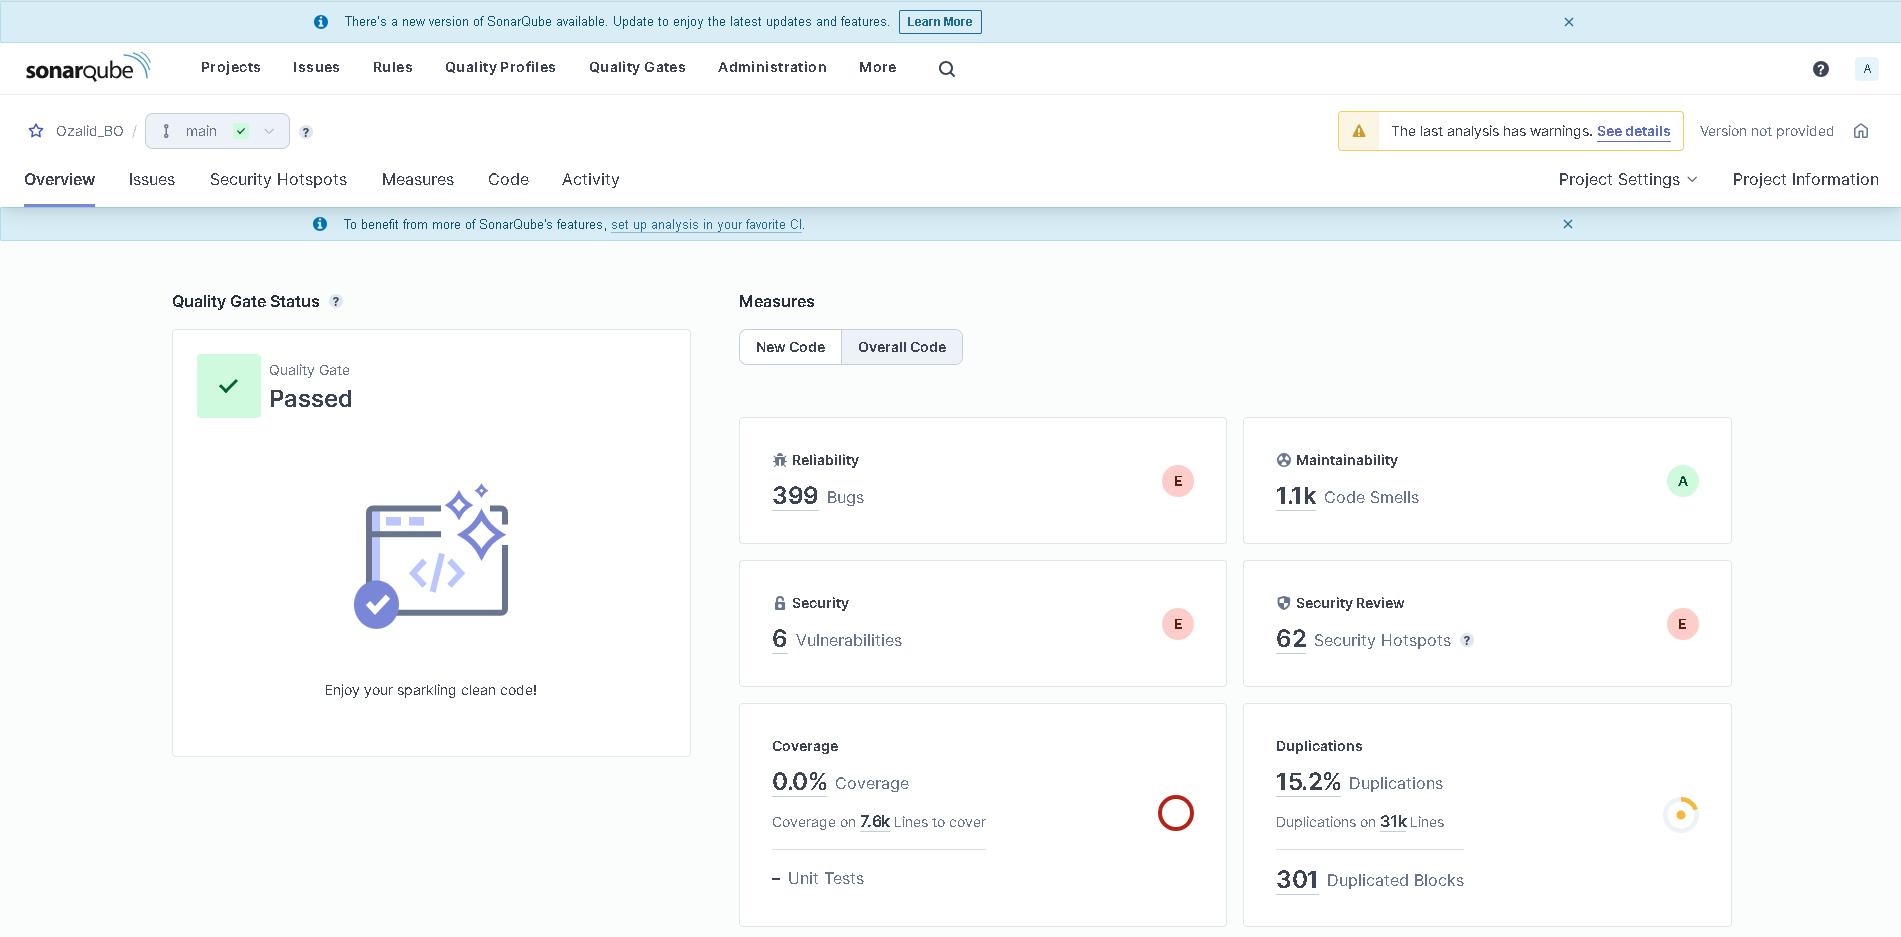Viewport: 1901px width, 937px height.
Task: Click the search magnifier icon
Action: coord(946,69)
